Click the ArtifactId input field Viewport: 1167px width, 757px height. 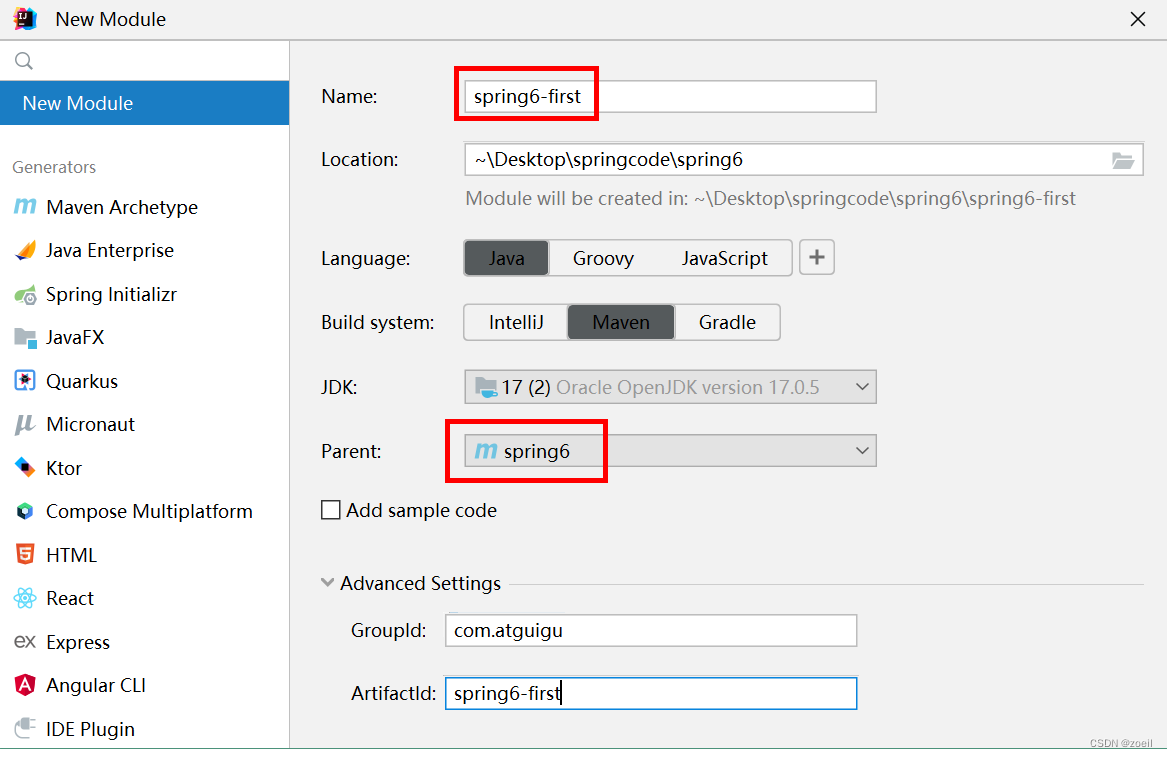click(x=651, y=693)
